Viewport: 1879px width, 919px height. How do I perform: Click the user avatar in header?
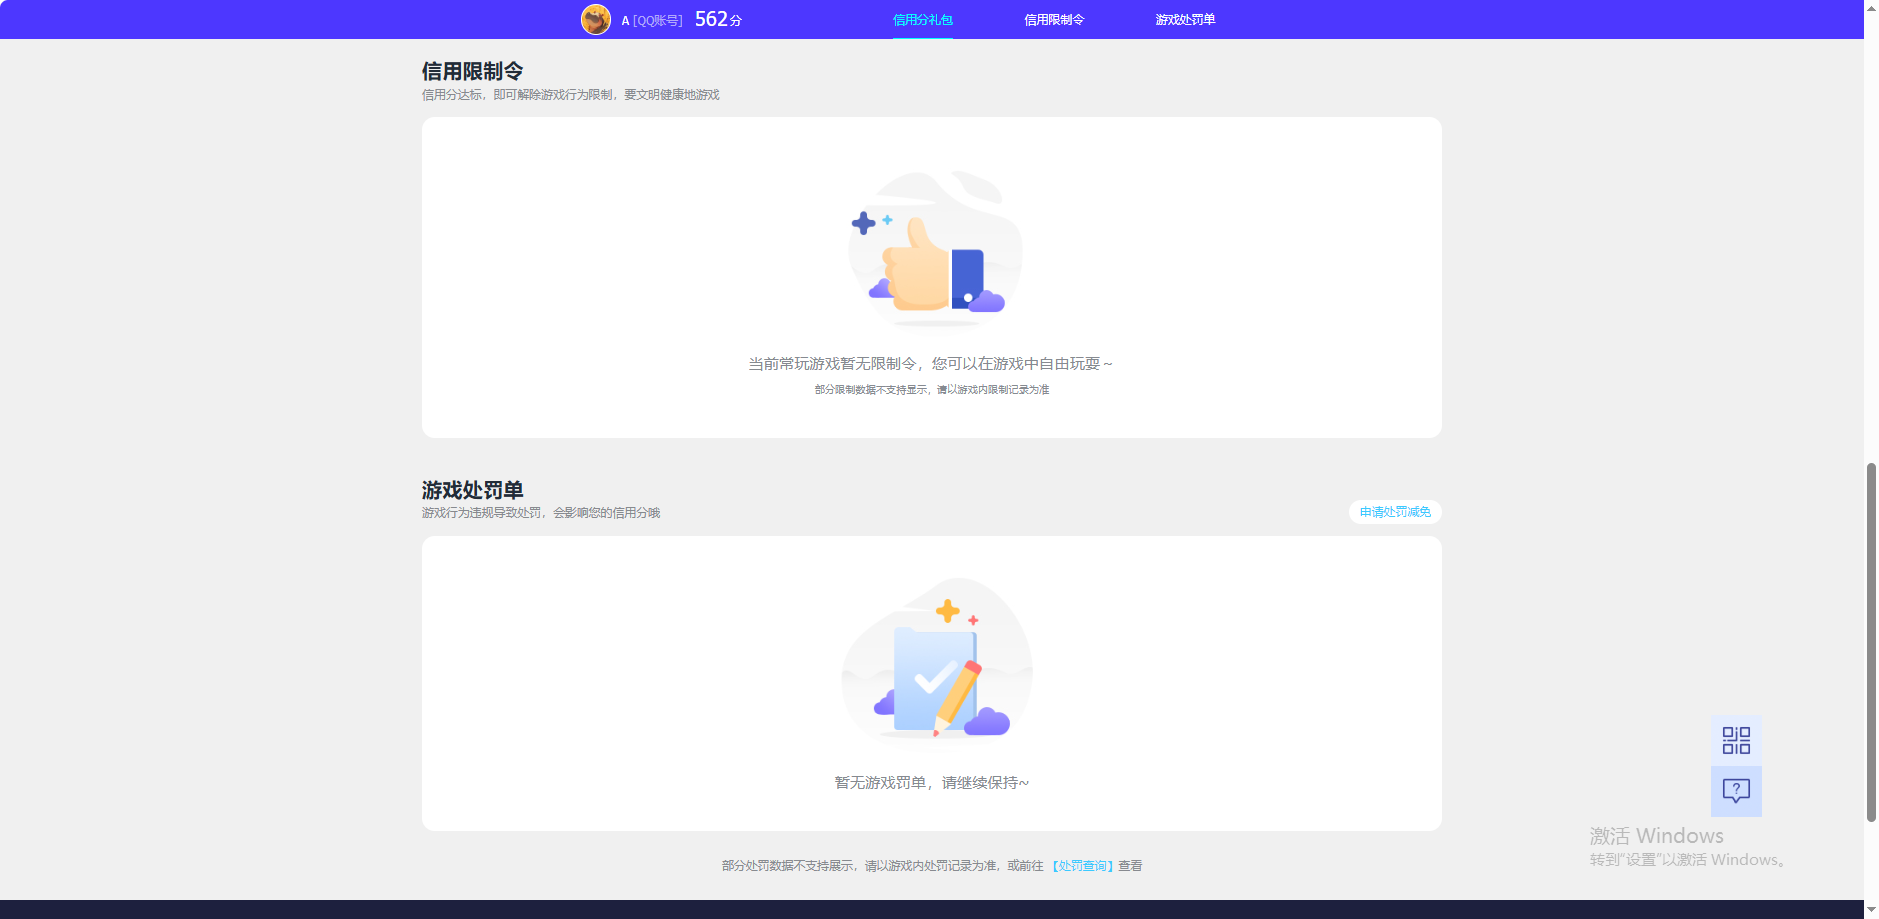click(596, 19)
